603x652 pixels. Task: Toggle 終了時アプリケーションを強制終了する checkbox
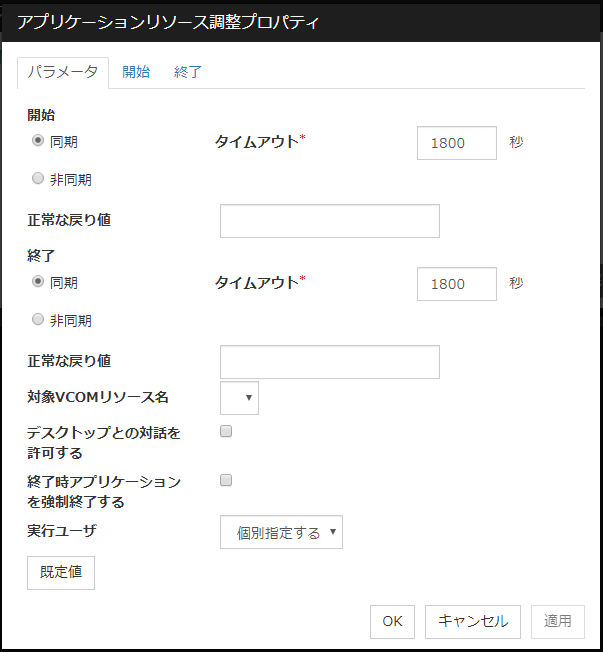click(x=226, y=480)
